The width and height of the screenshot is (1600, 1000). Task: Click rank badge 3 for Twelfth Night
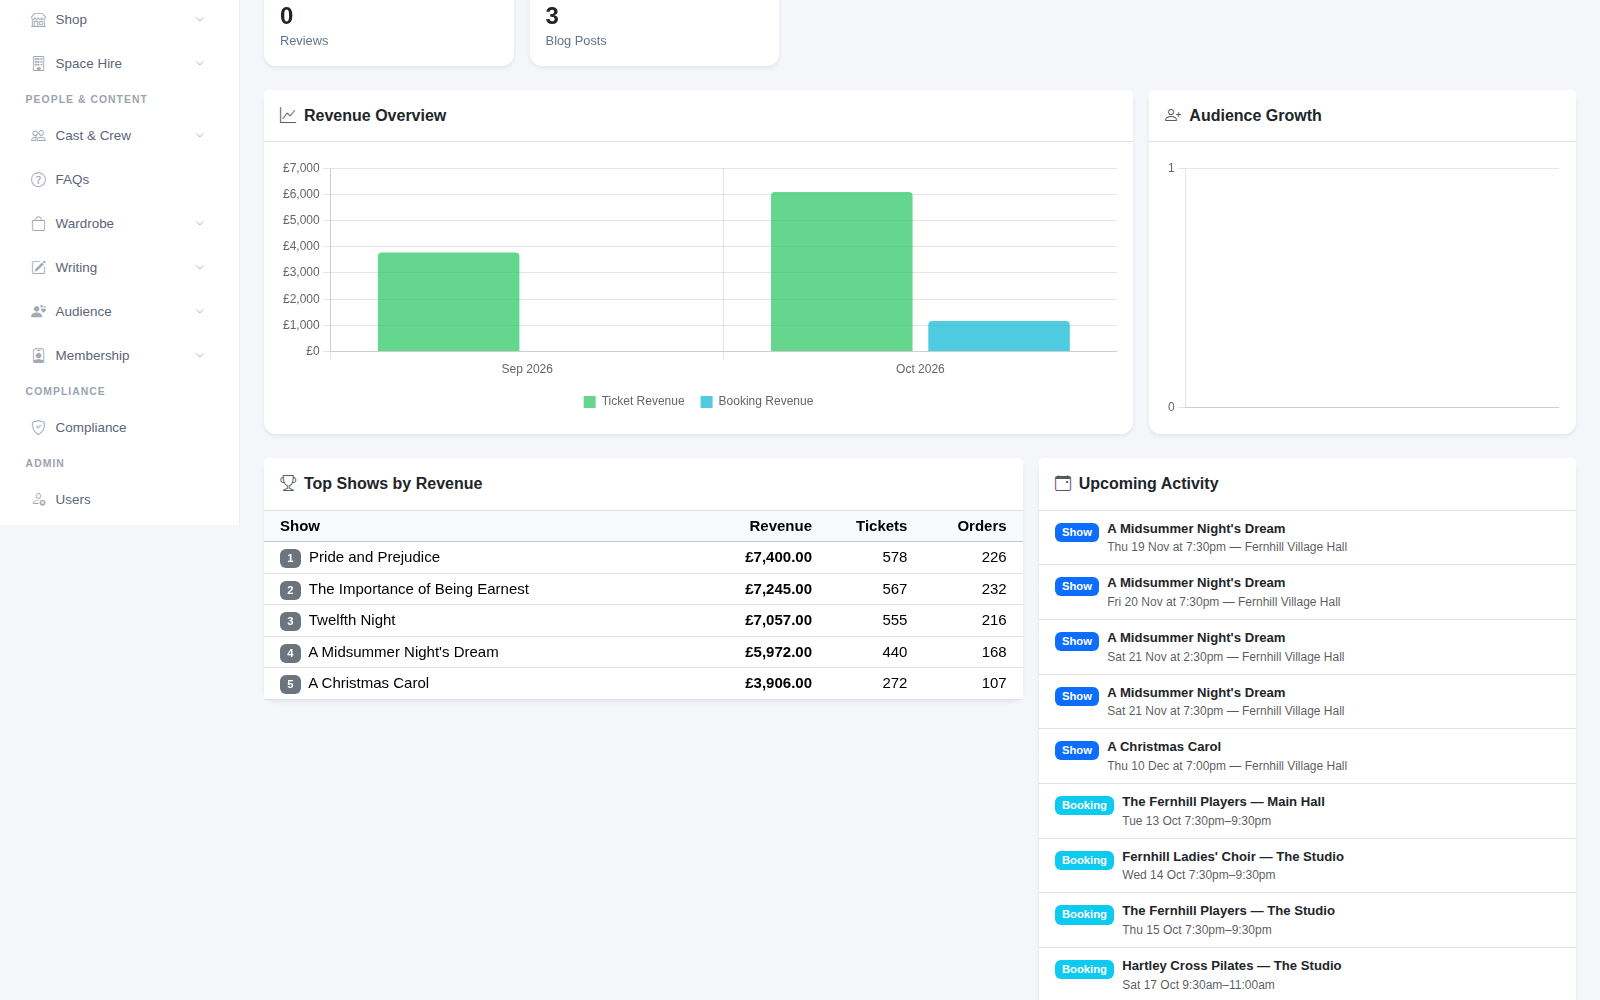(x=290, y=621)
